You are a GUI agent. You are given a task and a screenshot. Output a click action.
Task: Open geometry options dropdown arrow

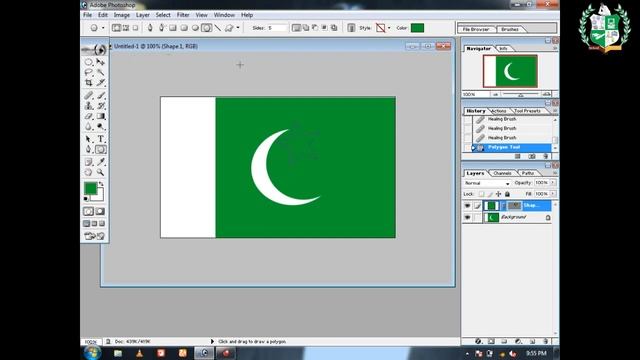coord(238,28)
